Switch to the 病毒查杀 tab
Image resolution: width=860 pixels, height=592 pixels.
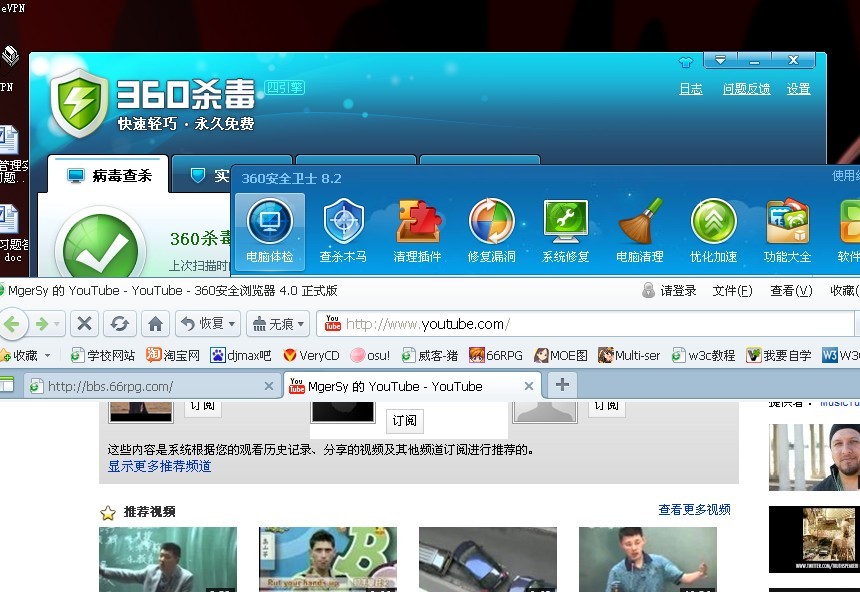click(x=109, y=176)
